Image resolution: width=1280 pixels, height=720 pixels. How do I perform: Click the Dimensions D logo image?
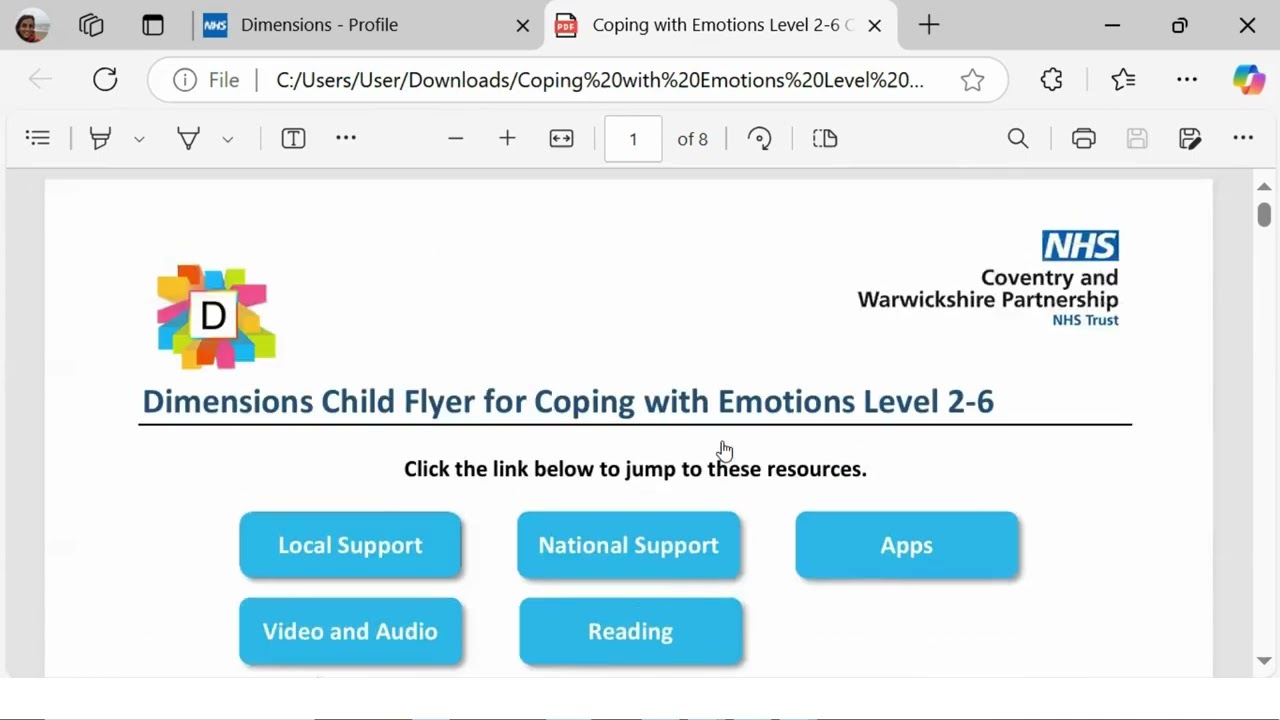pyautogui.click(x=216, y=316)
